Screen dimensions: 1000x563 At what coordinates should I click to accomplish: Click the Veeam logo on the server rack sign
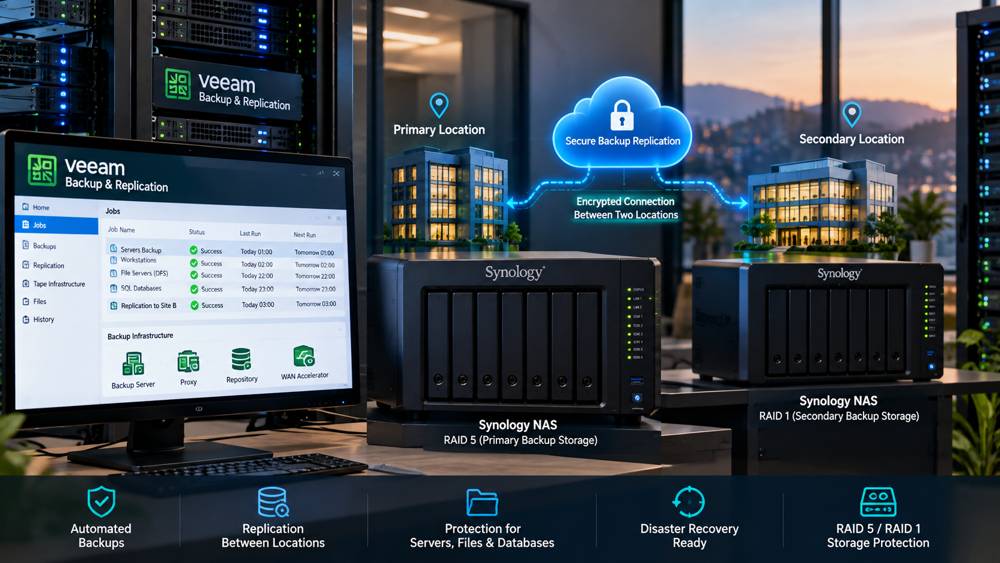(x=178, y=84)
